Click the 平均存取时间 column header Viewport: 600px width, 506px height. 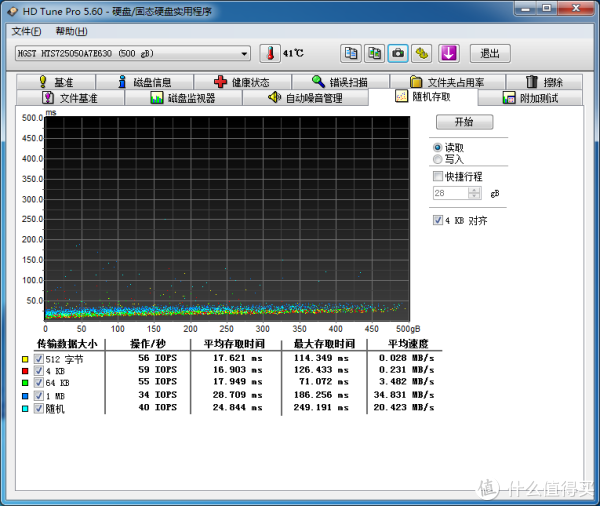click(234, 344)
